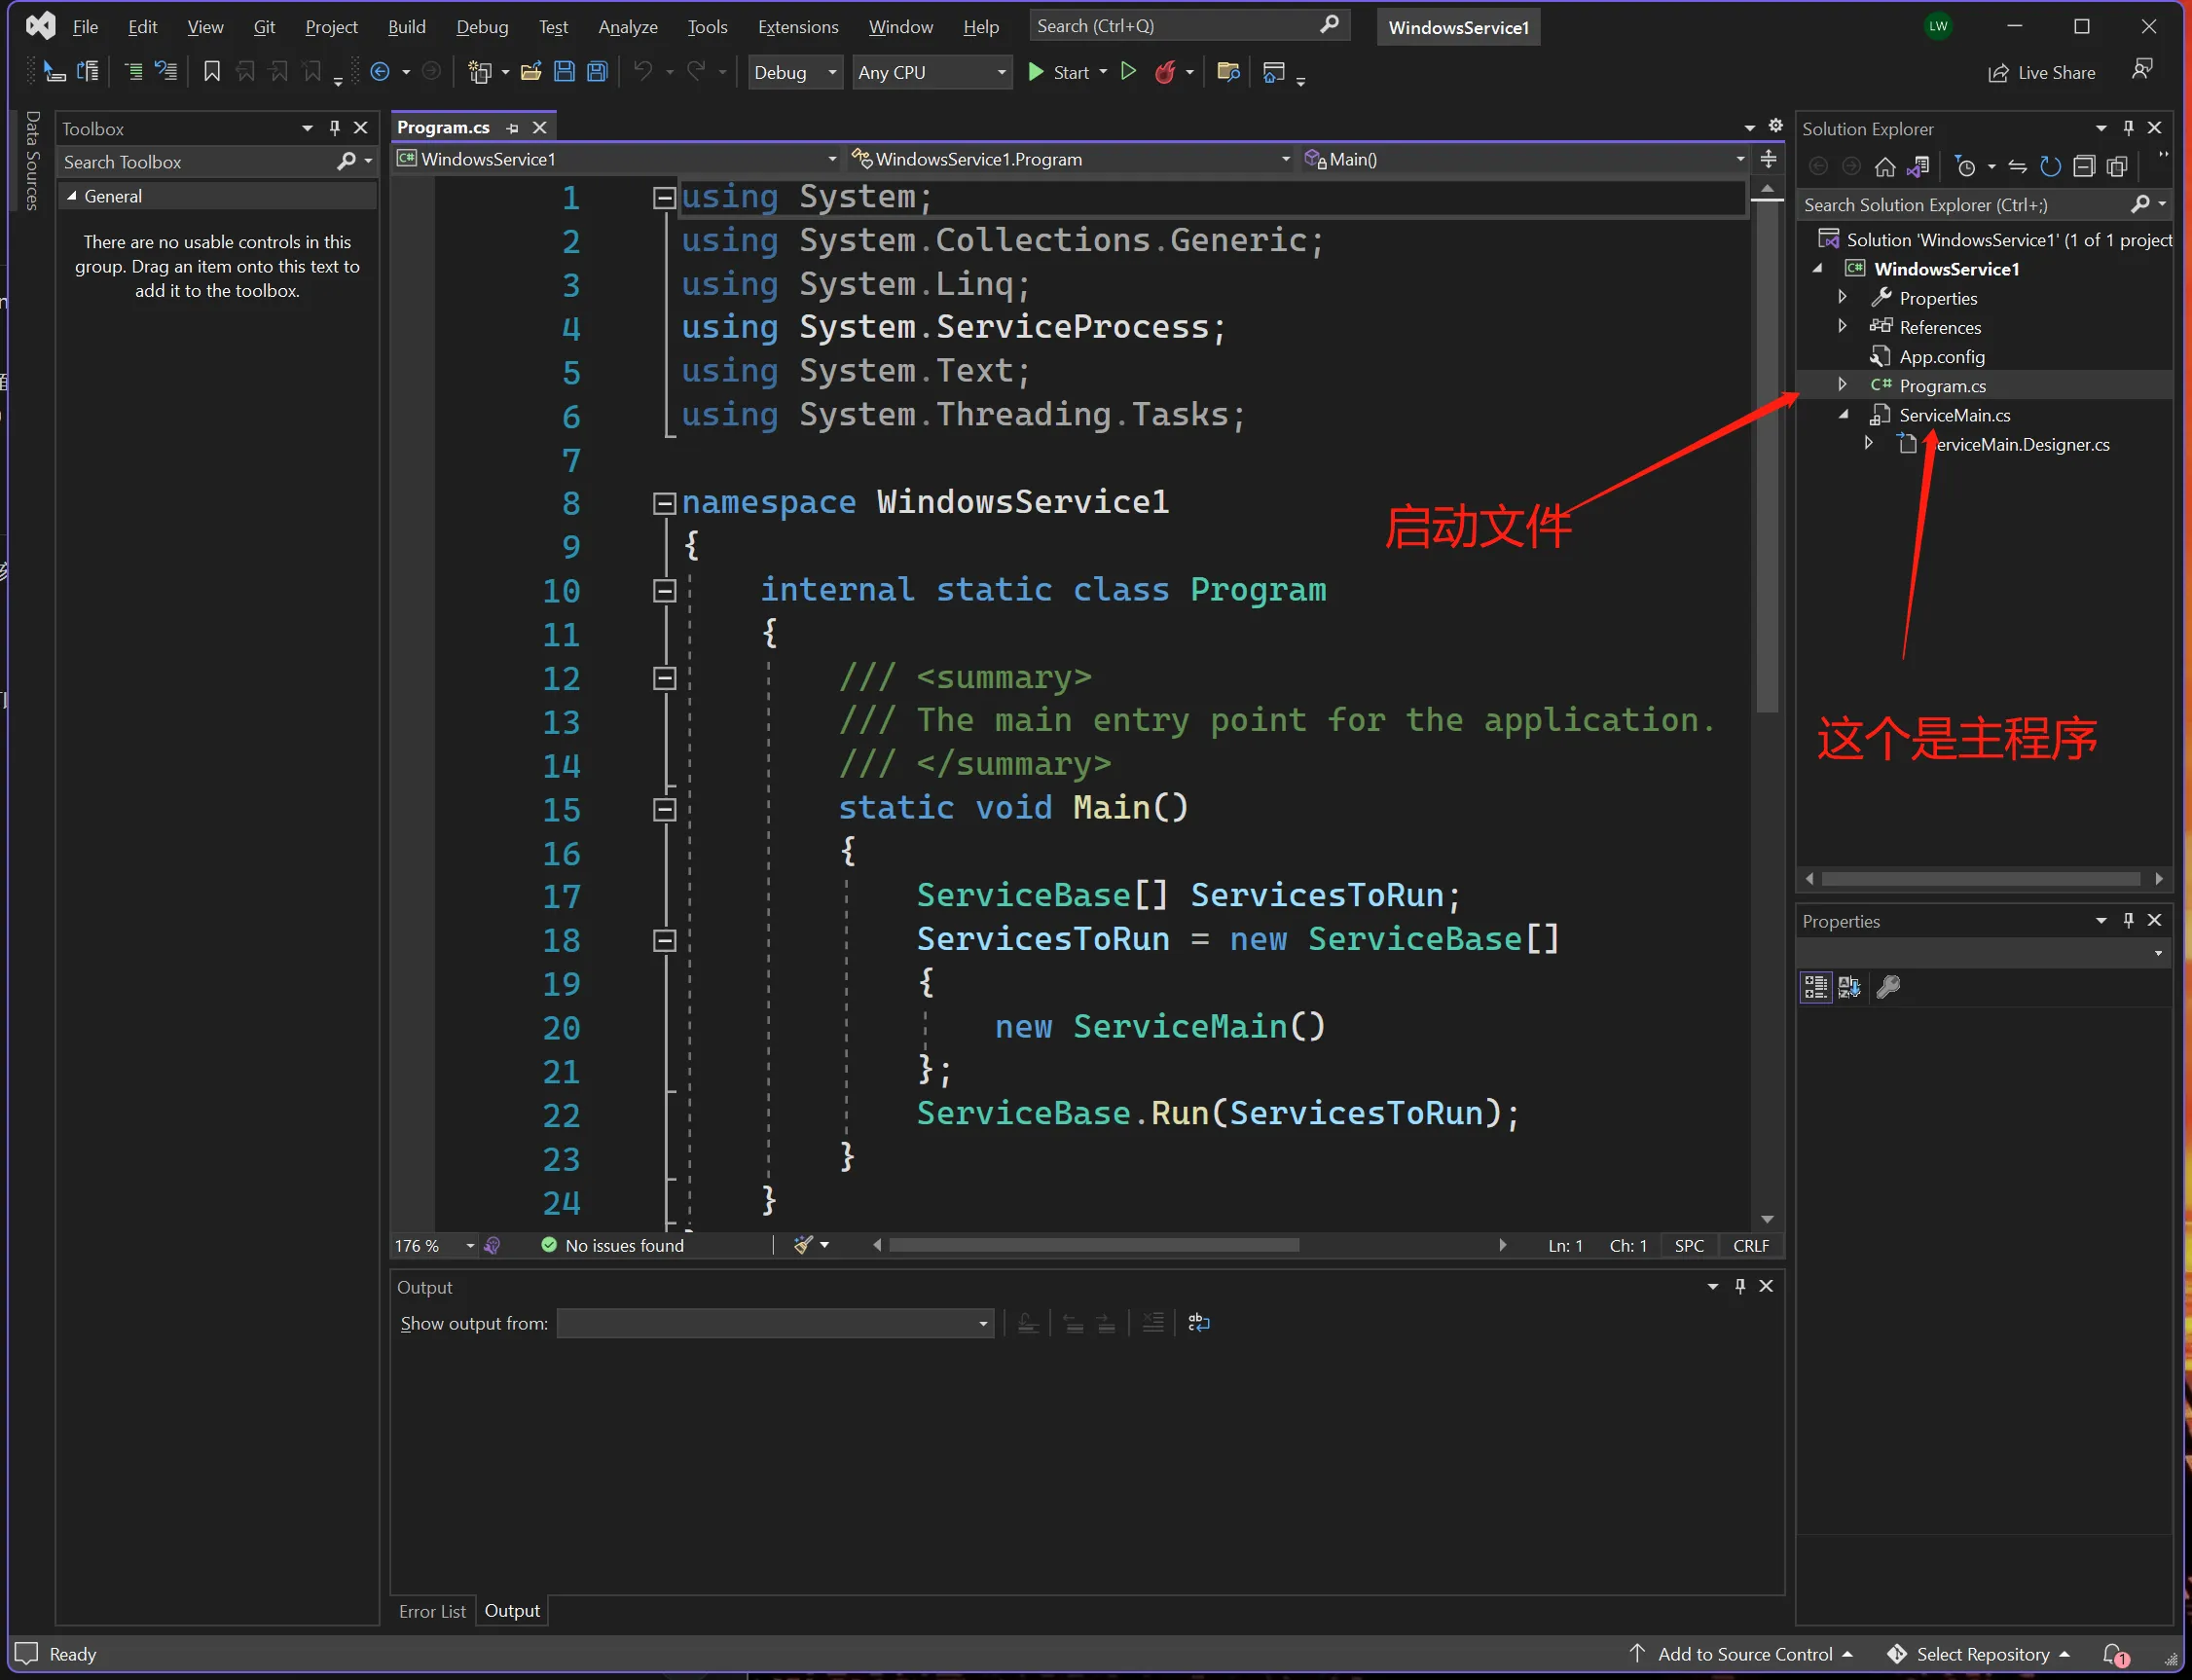Click the Property Pages wrench icon
2192x1680 pixels.
(x=1888, y=987)
